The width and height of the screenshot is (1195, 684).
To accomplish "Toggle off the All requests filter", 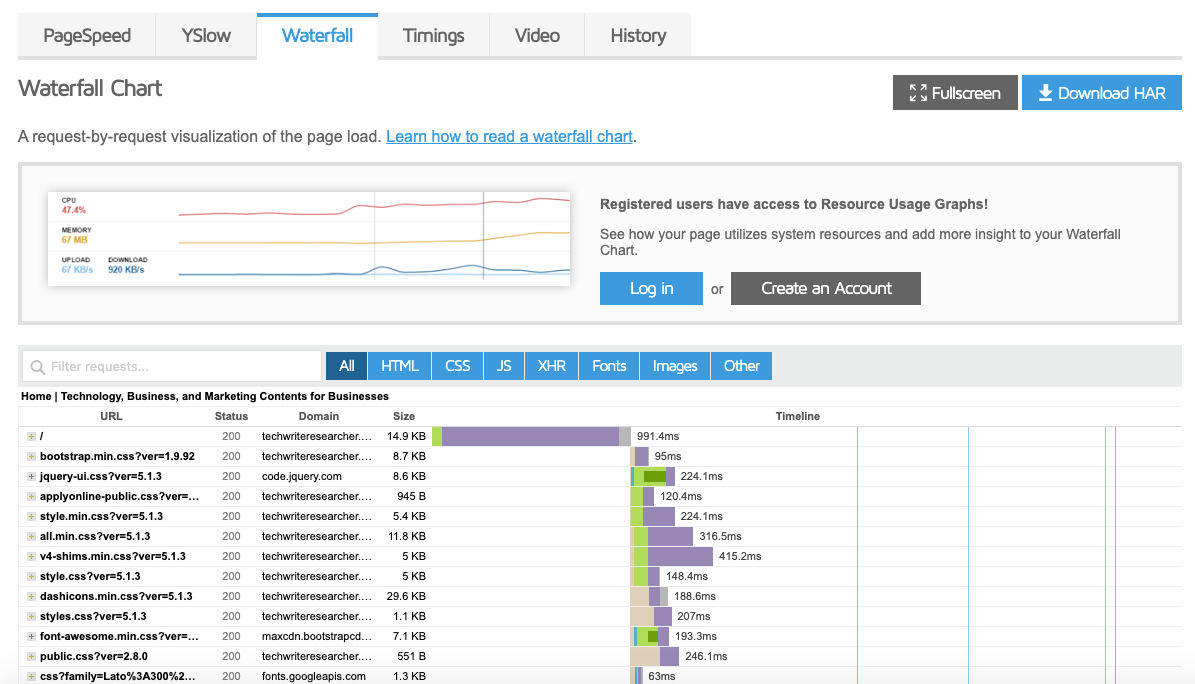I will click(x=345, y=365).
